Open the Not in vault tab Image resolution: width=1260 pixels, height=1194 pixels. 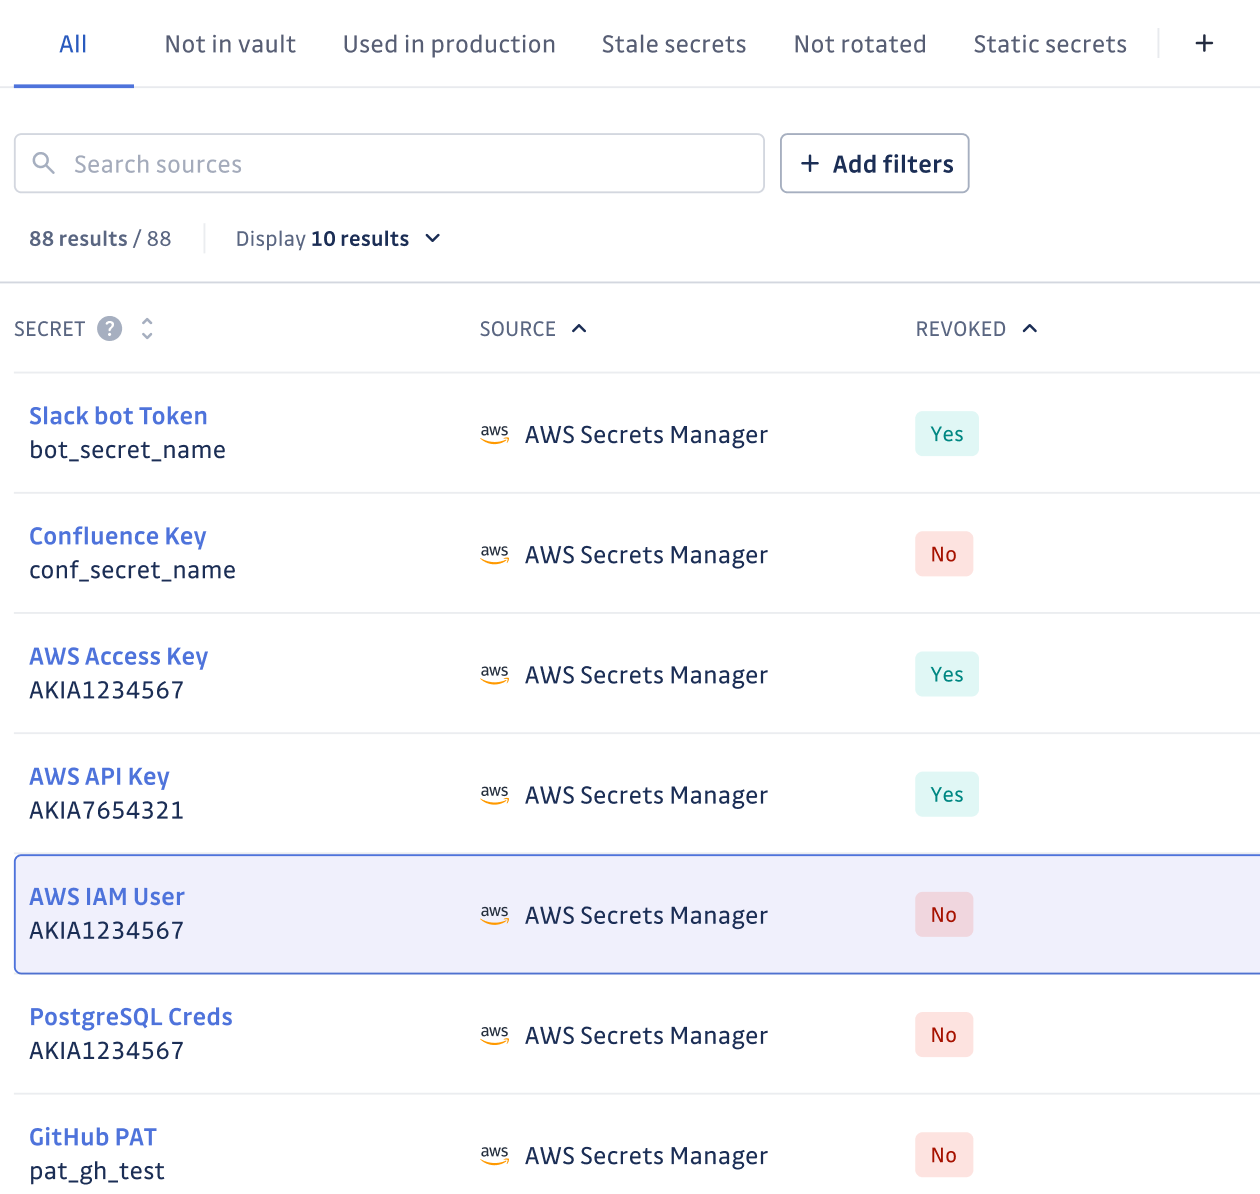pyautogui.click(x=230, y=43)
